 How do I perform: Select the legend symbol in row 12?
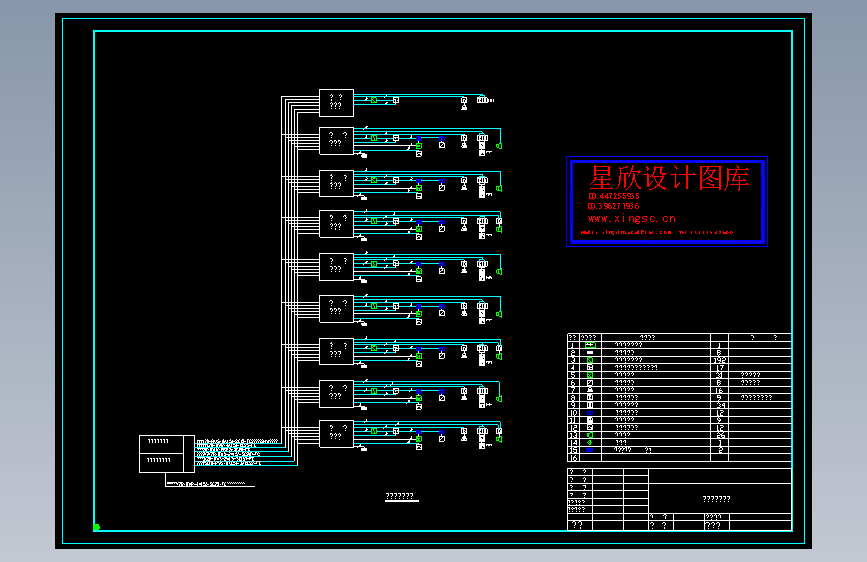(x=590, y=428)
